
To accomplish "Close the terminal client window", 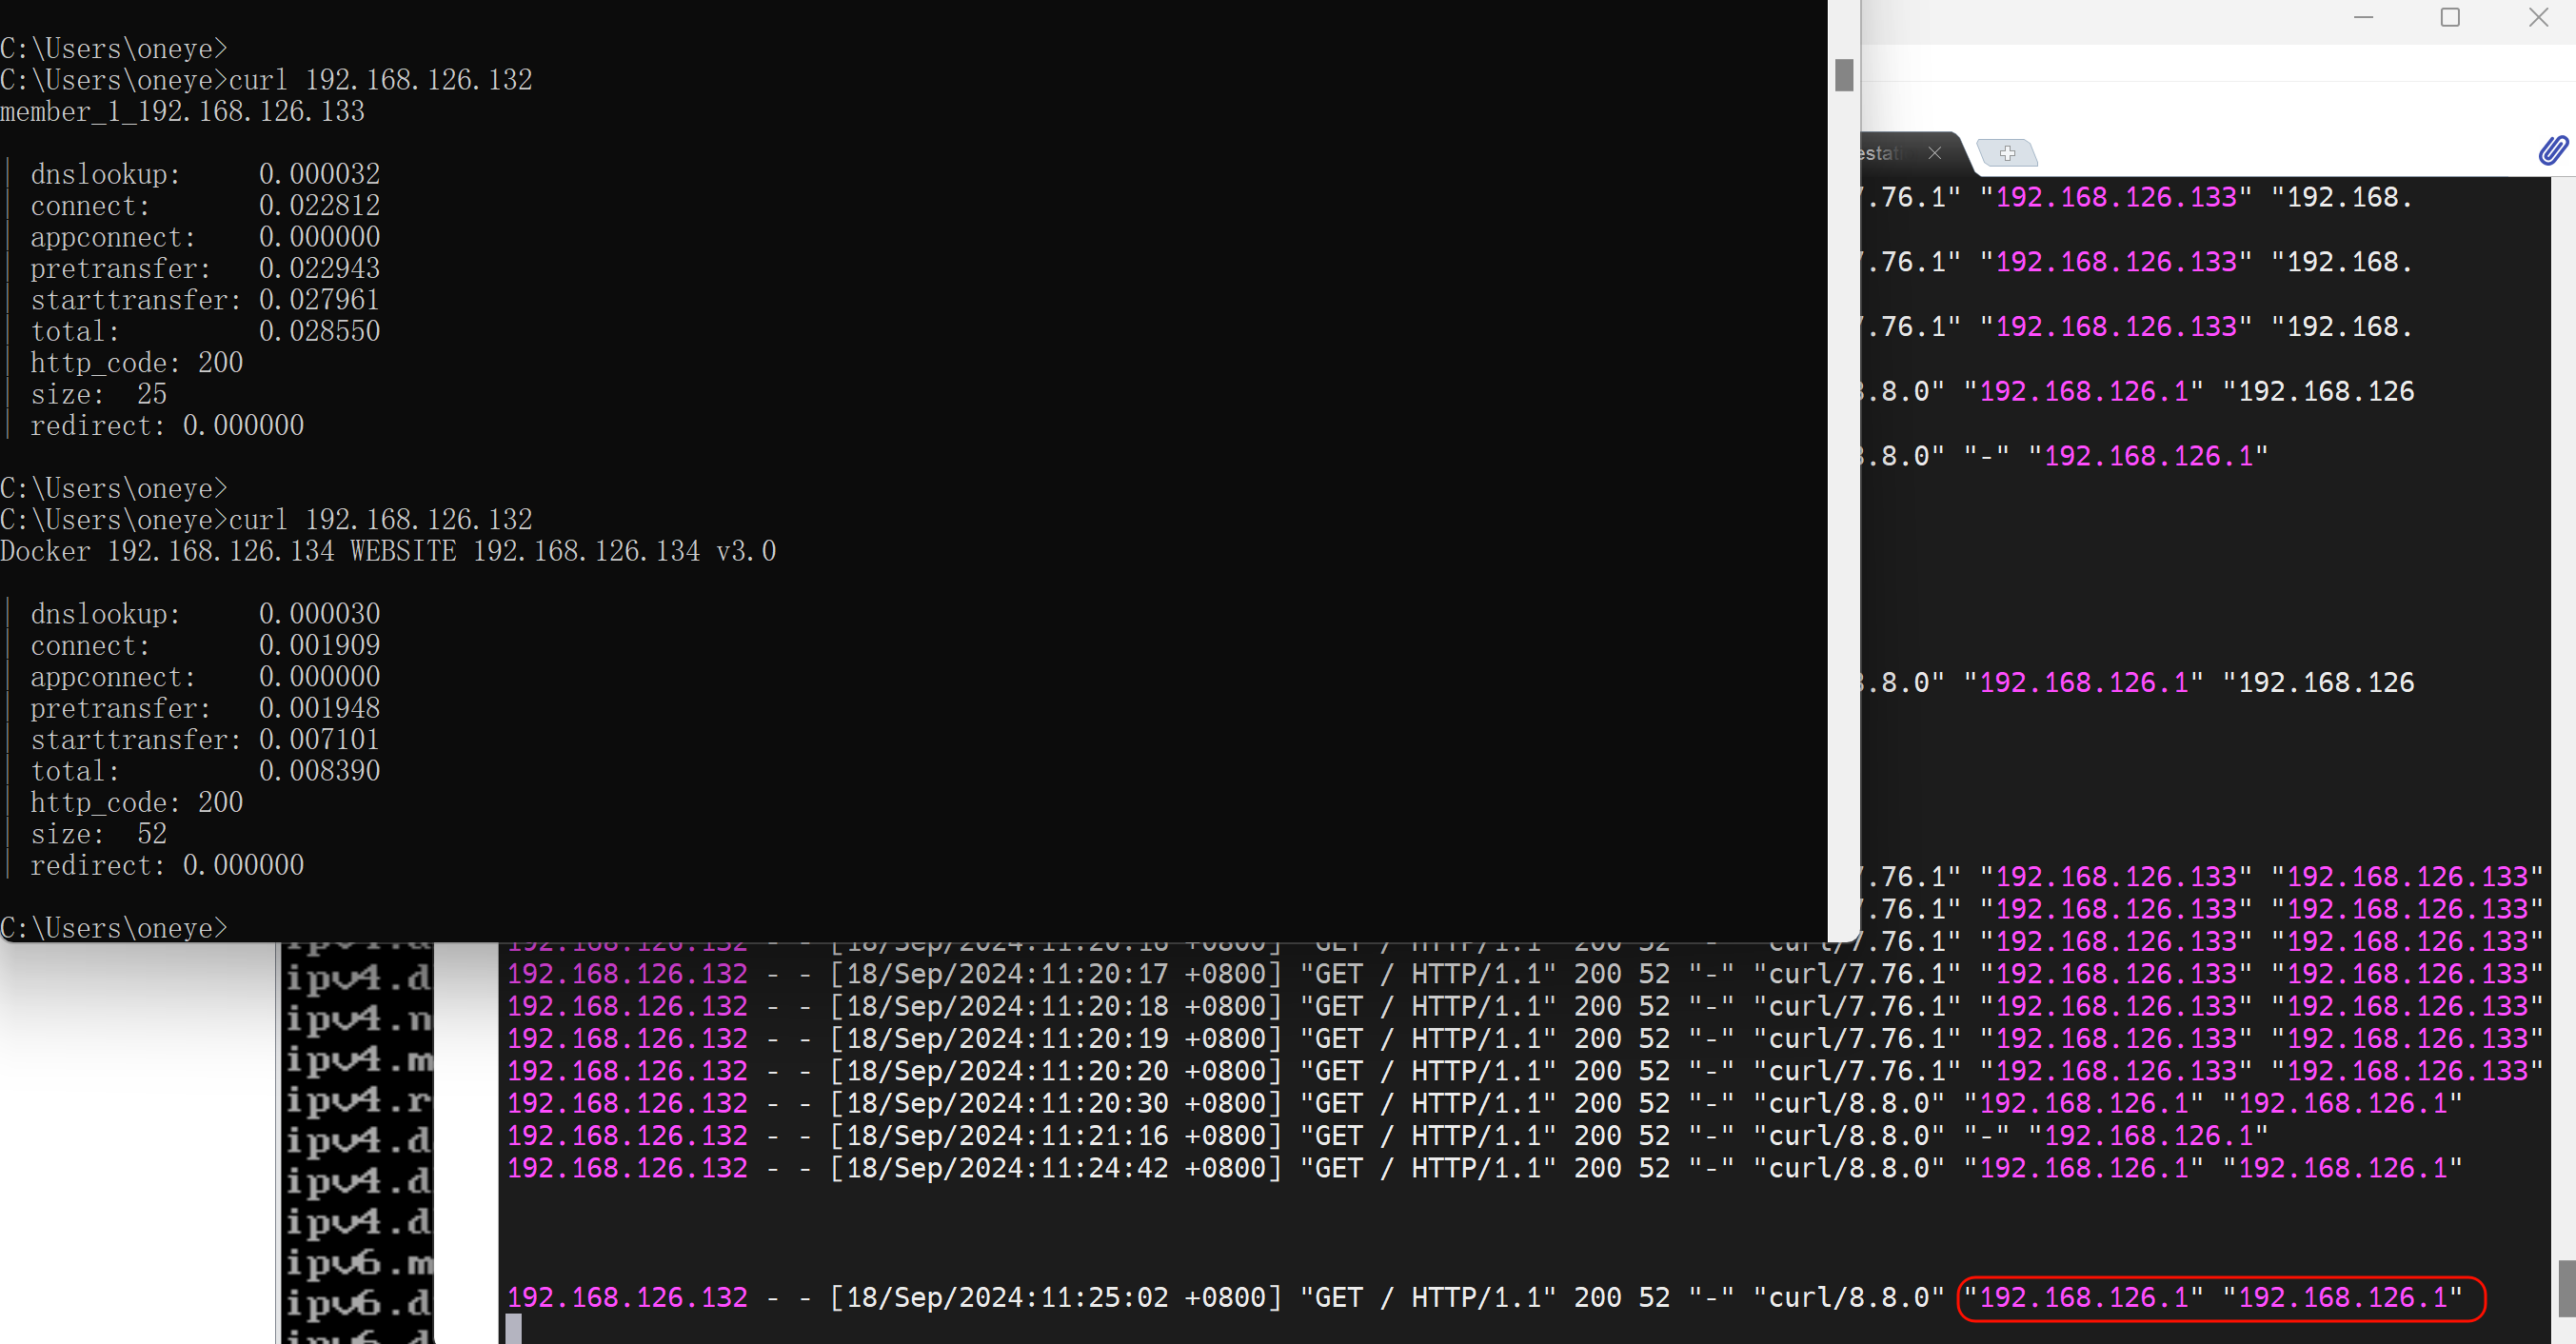I will 2538,18.
